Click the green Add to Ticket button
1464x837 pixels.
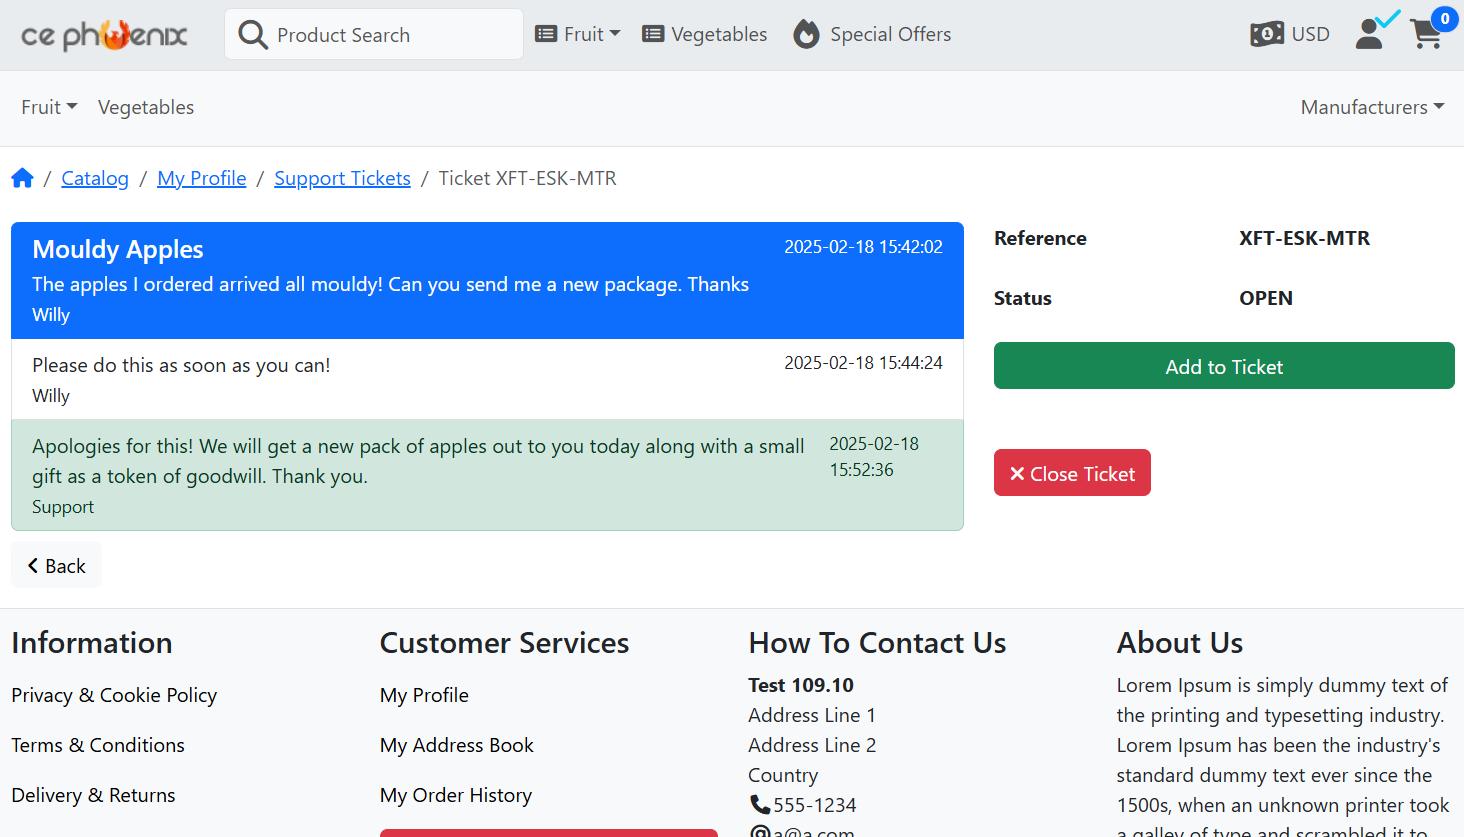tap(1224, 366)
